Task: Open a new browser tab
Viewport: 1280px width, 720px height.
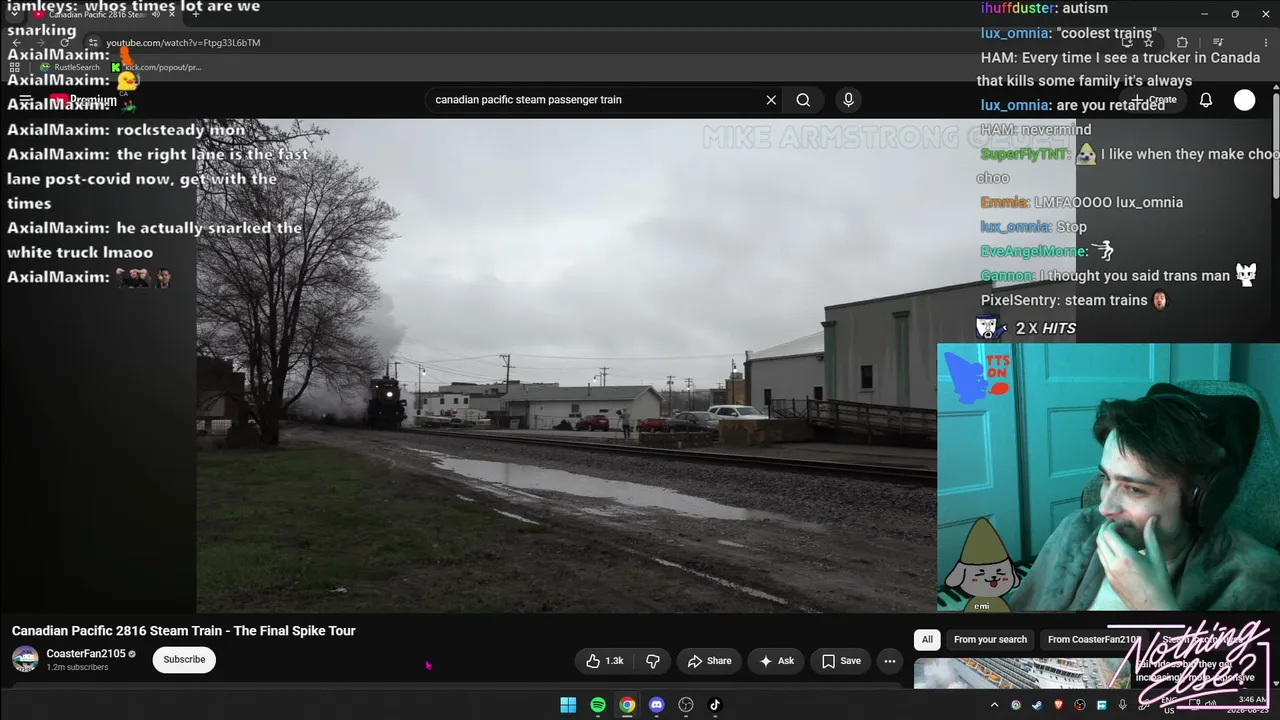Action: point(196,14)
